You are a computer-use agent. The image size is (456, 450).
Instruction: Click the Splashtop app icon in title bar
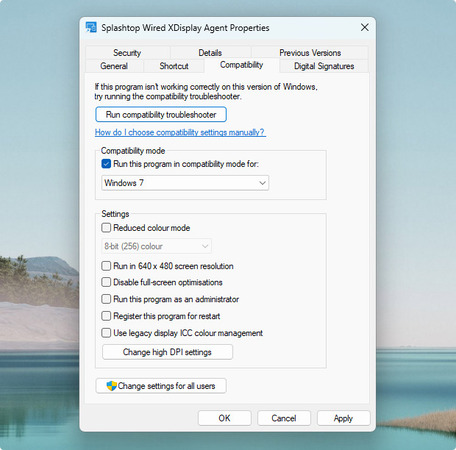[91, 27]
